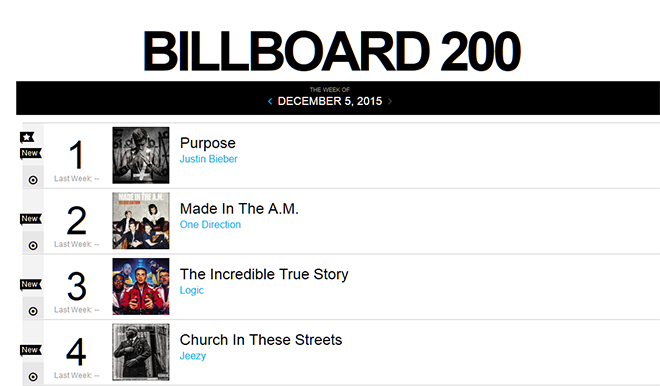Click the star badge beside Purpose
Viewport: 660px width, 386px height.
[x=27, y=137]
